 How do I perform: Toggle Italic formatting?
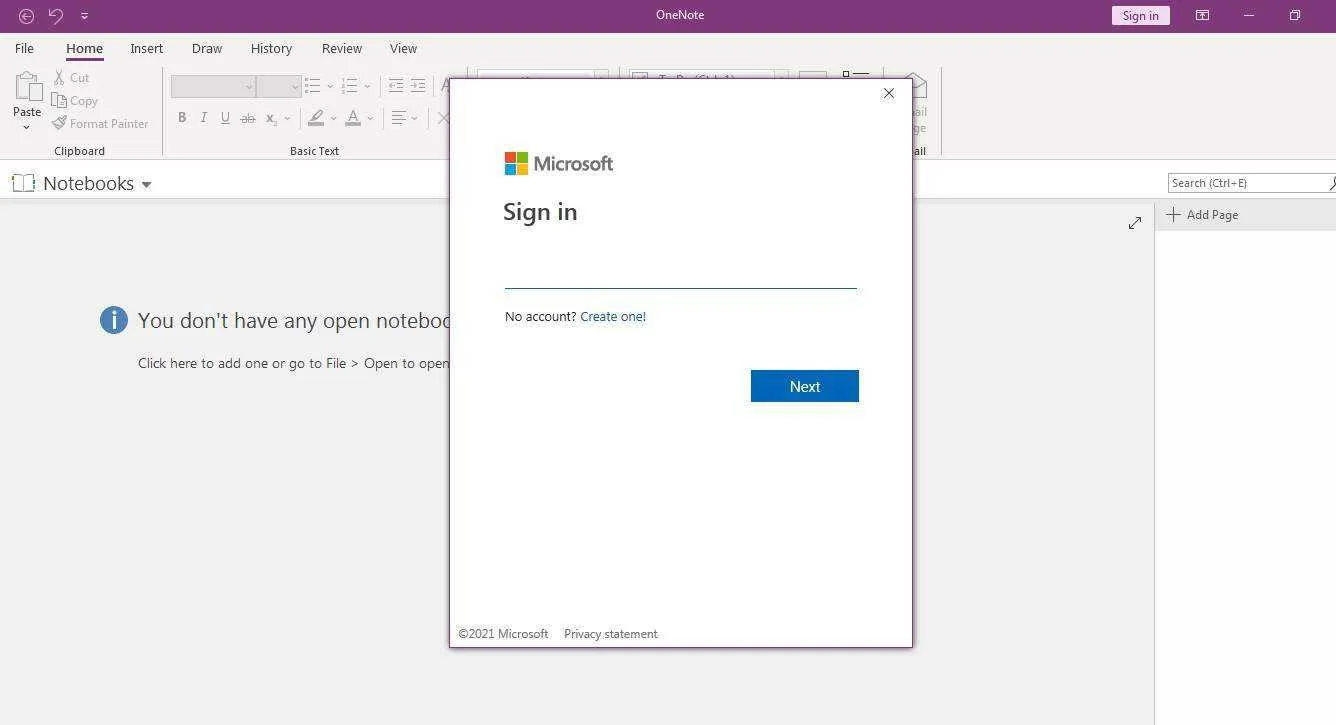(x=204, y=118)
